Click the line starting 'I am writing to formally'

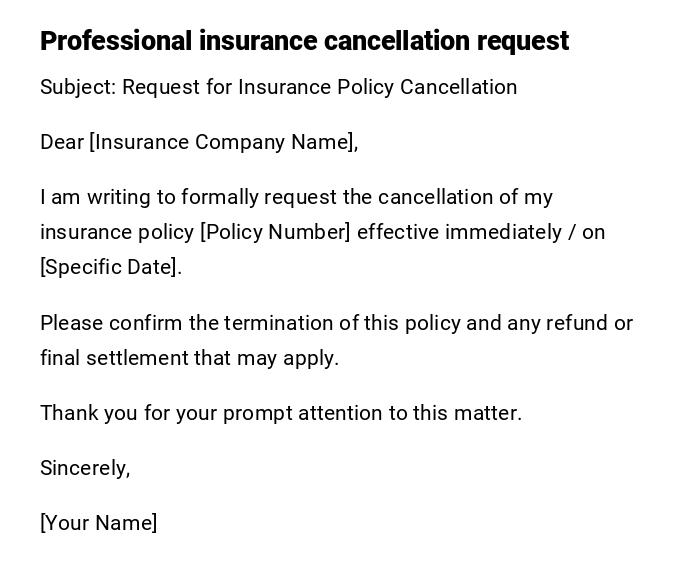pos(296,197)
